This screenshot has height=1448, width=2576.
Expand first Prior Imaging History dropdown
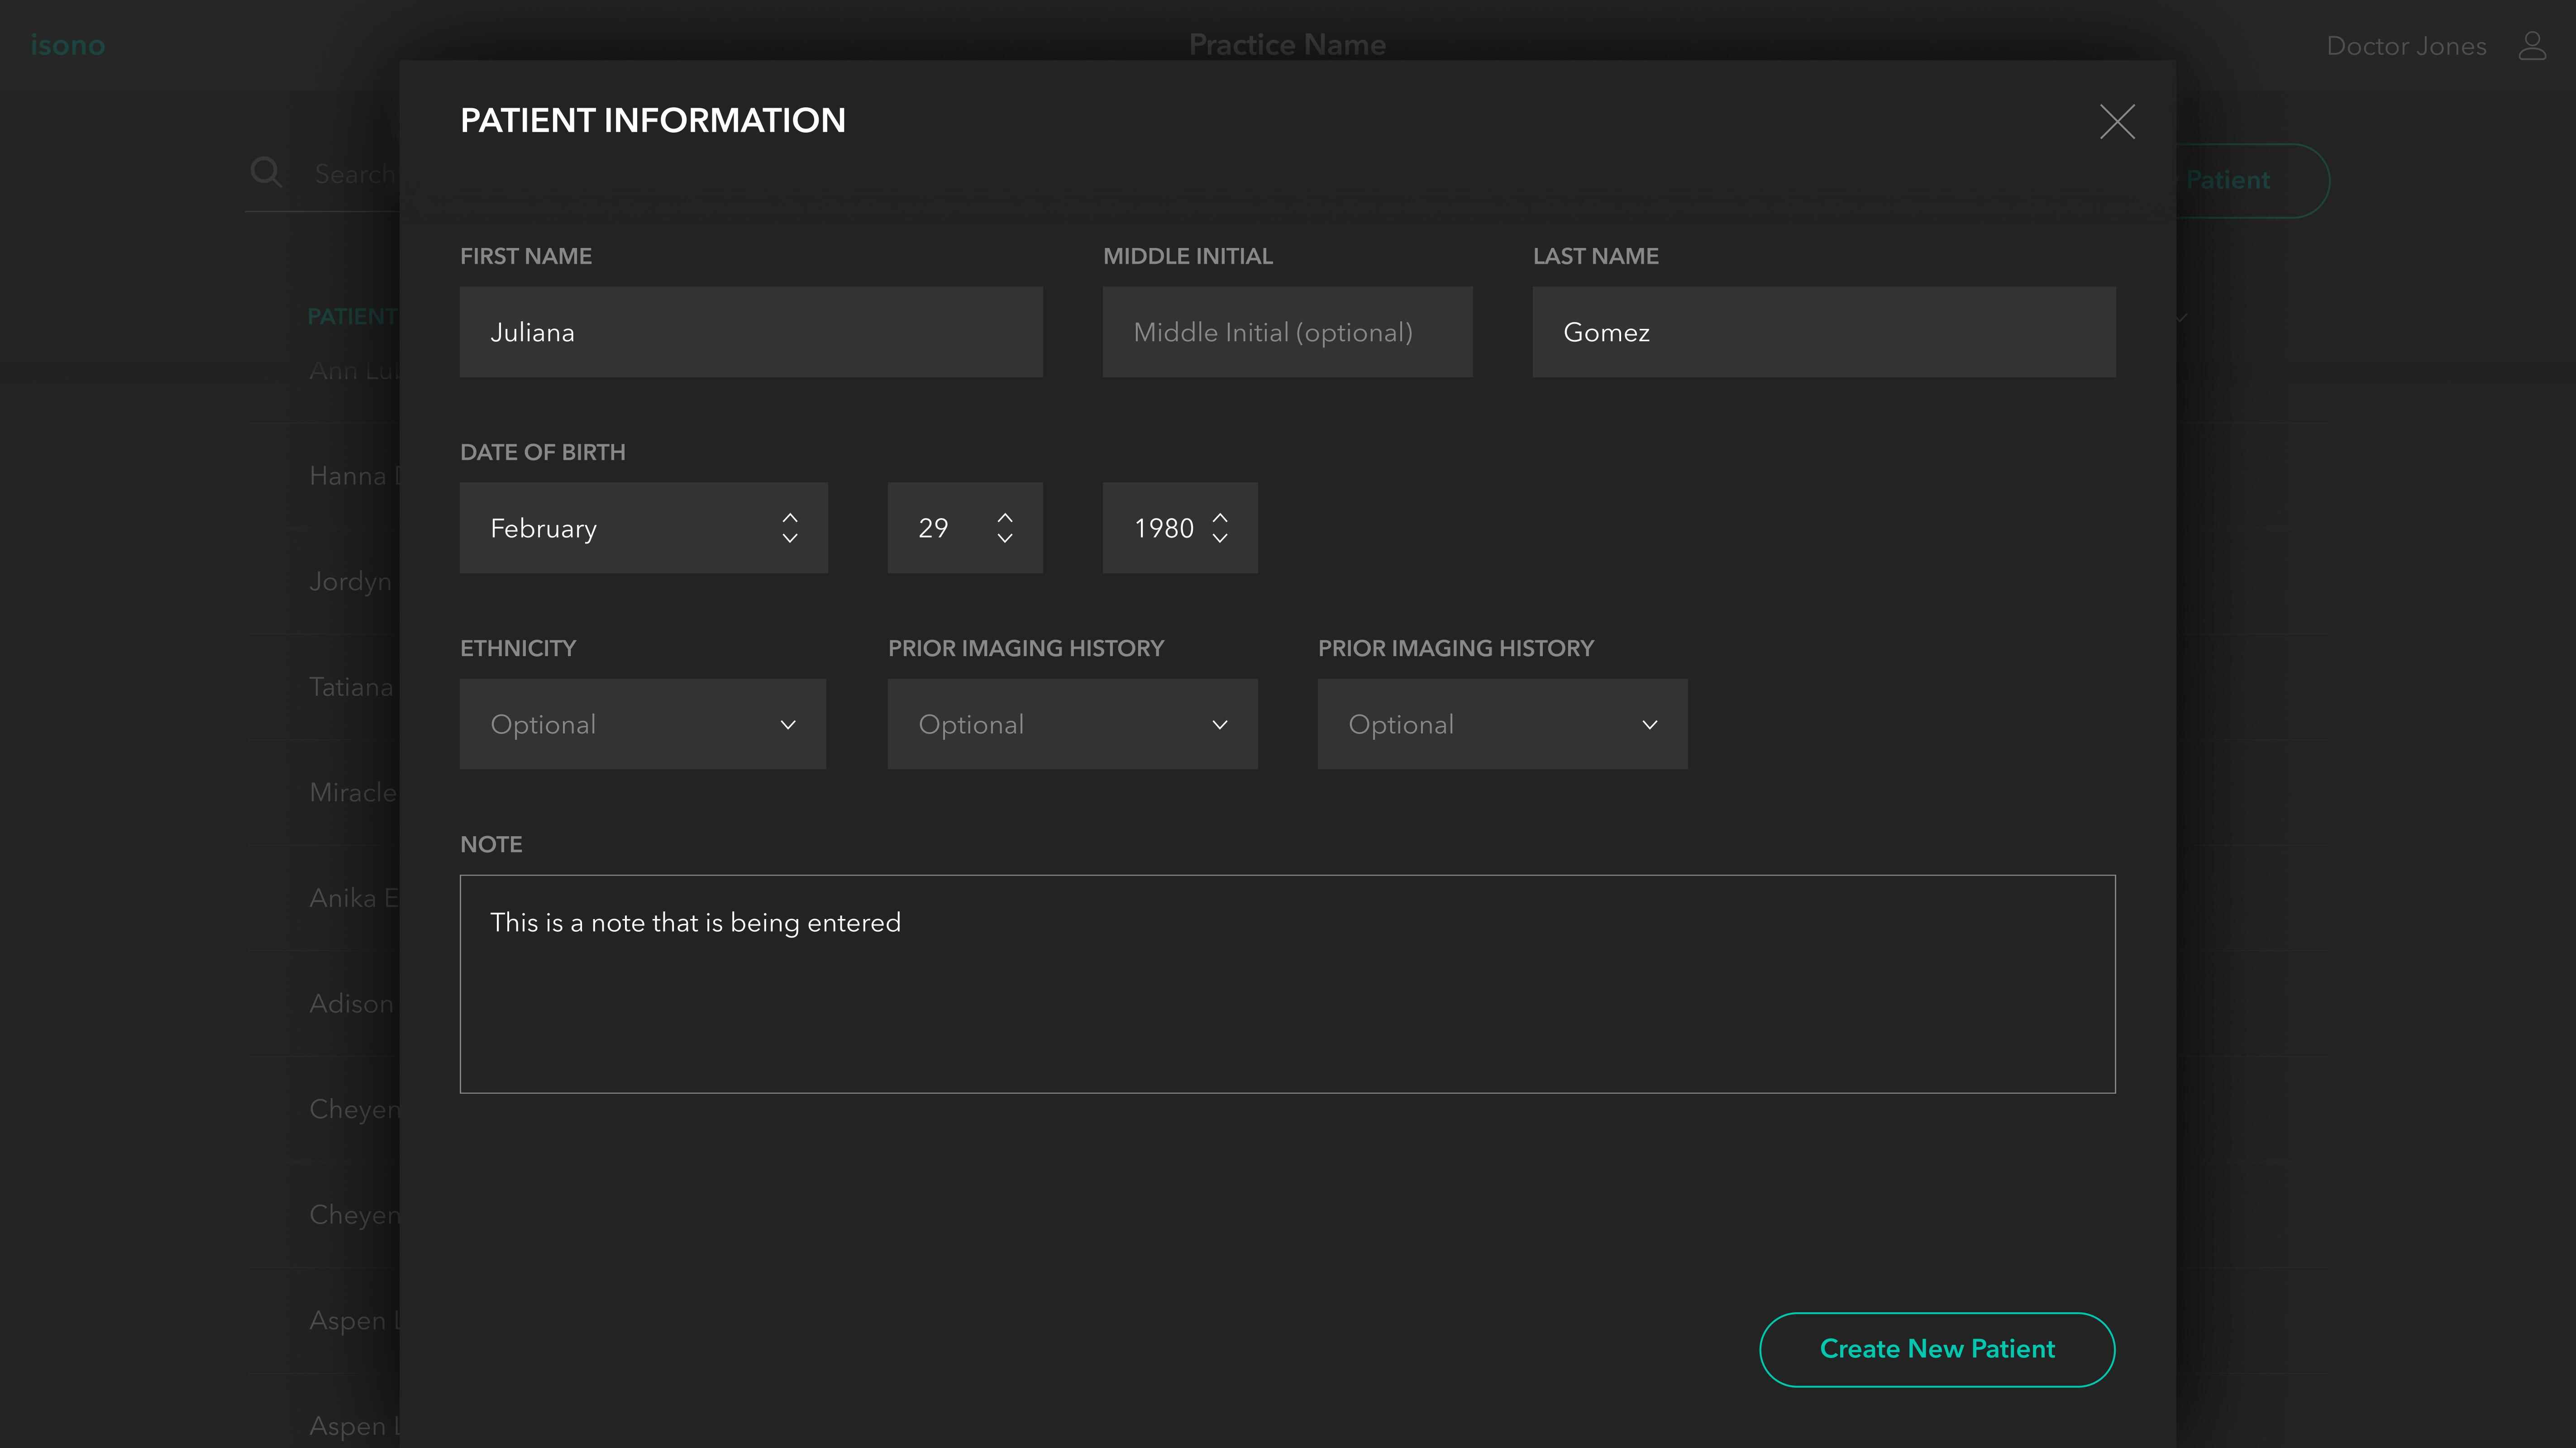point(1072,724)
